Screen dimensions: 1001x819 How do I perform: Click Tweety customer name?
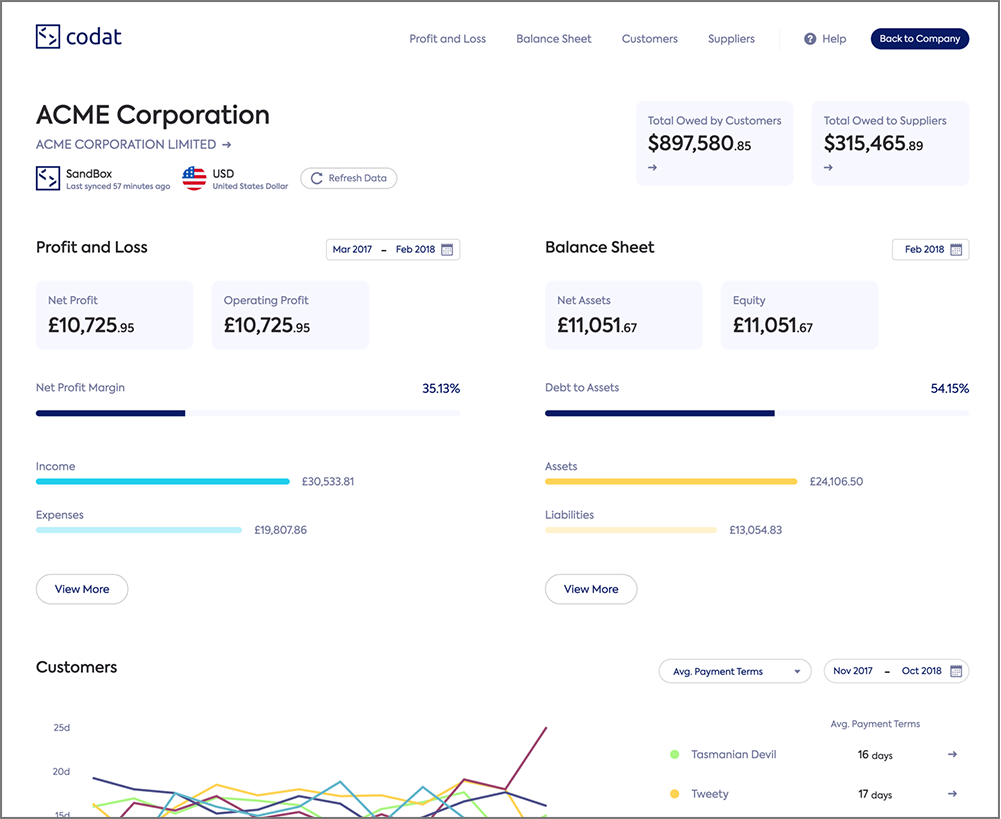tap(710, 794)
